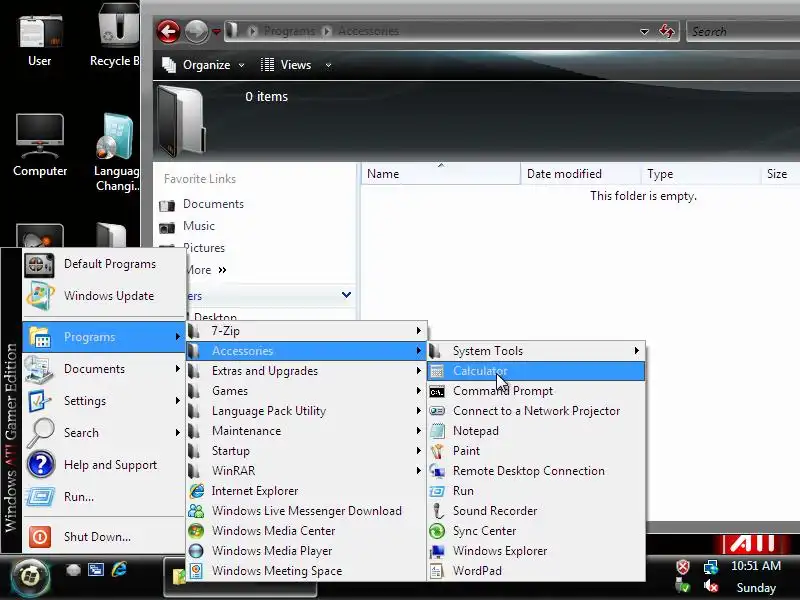Click in the Explorer Search box
The height and width of the screenshot is (600, 800).
(x=743, y=32)
